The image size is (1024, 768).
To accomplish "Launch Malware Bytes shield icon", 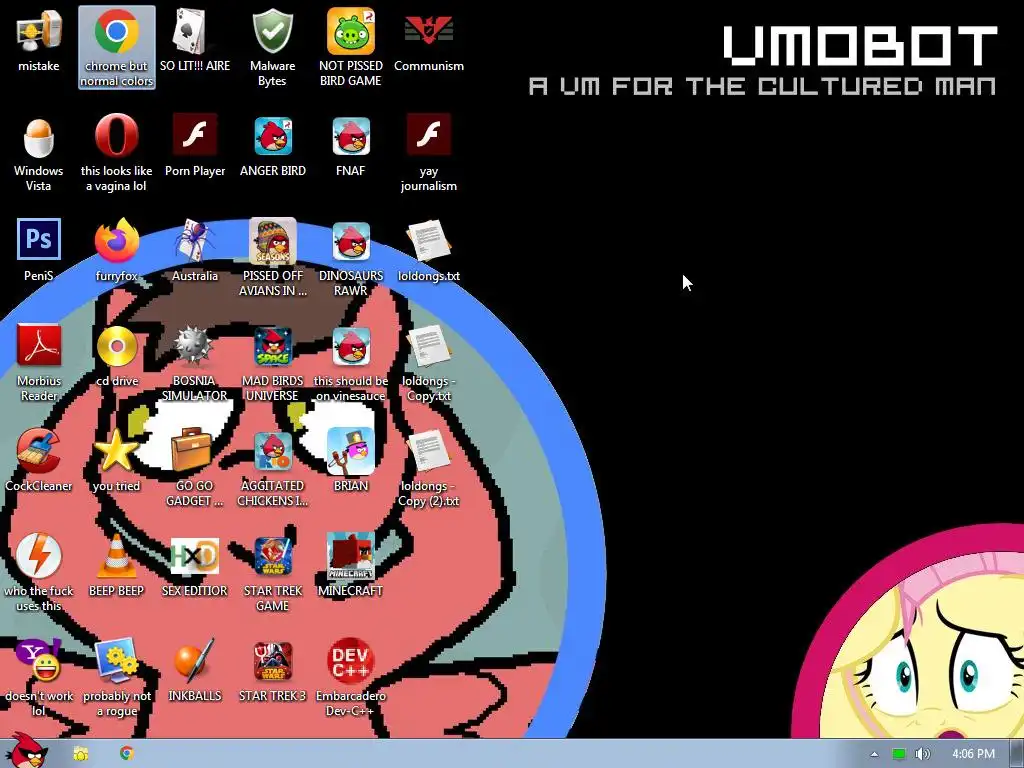I will click(x=272, y=48).
